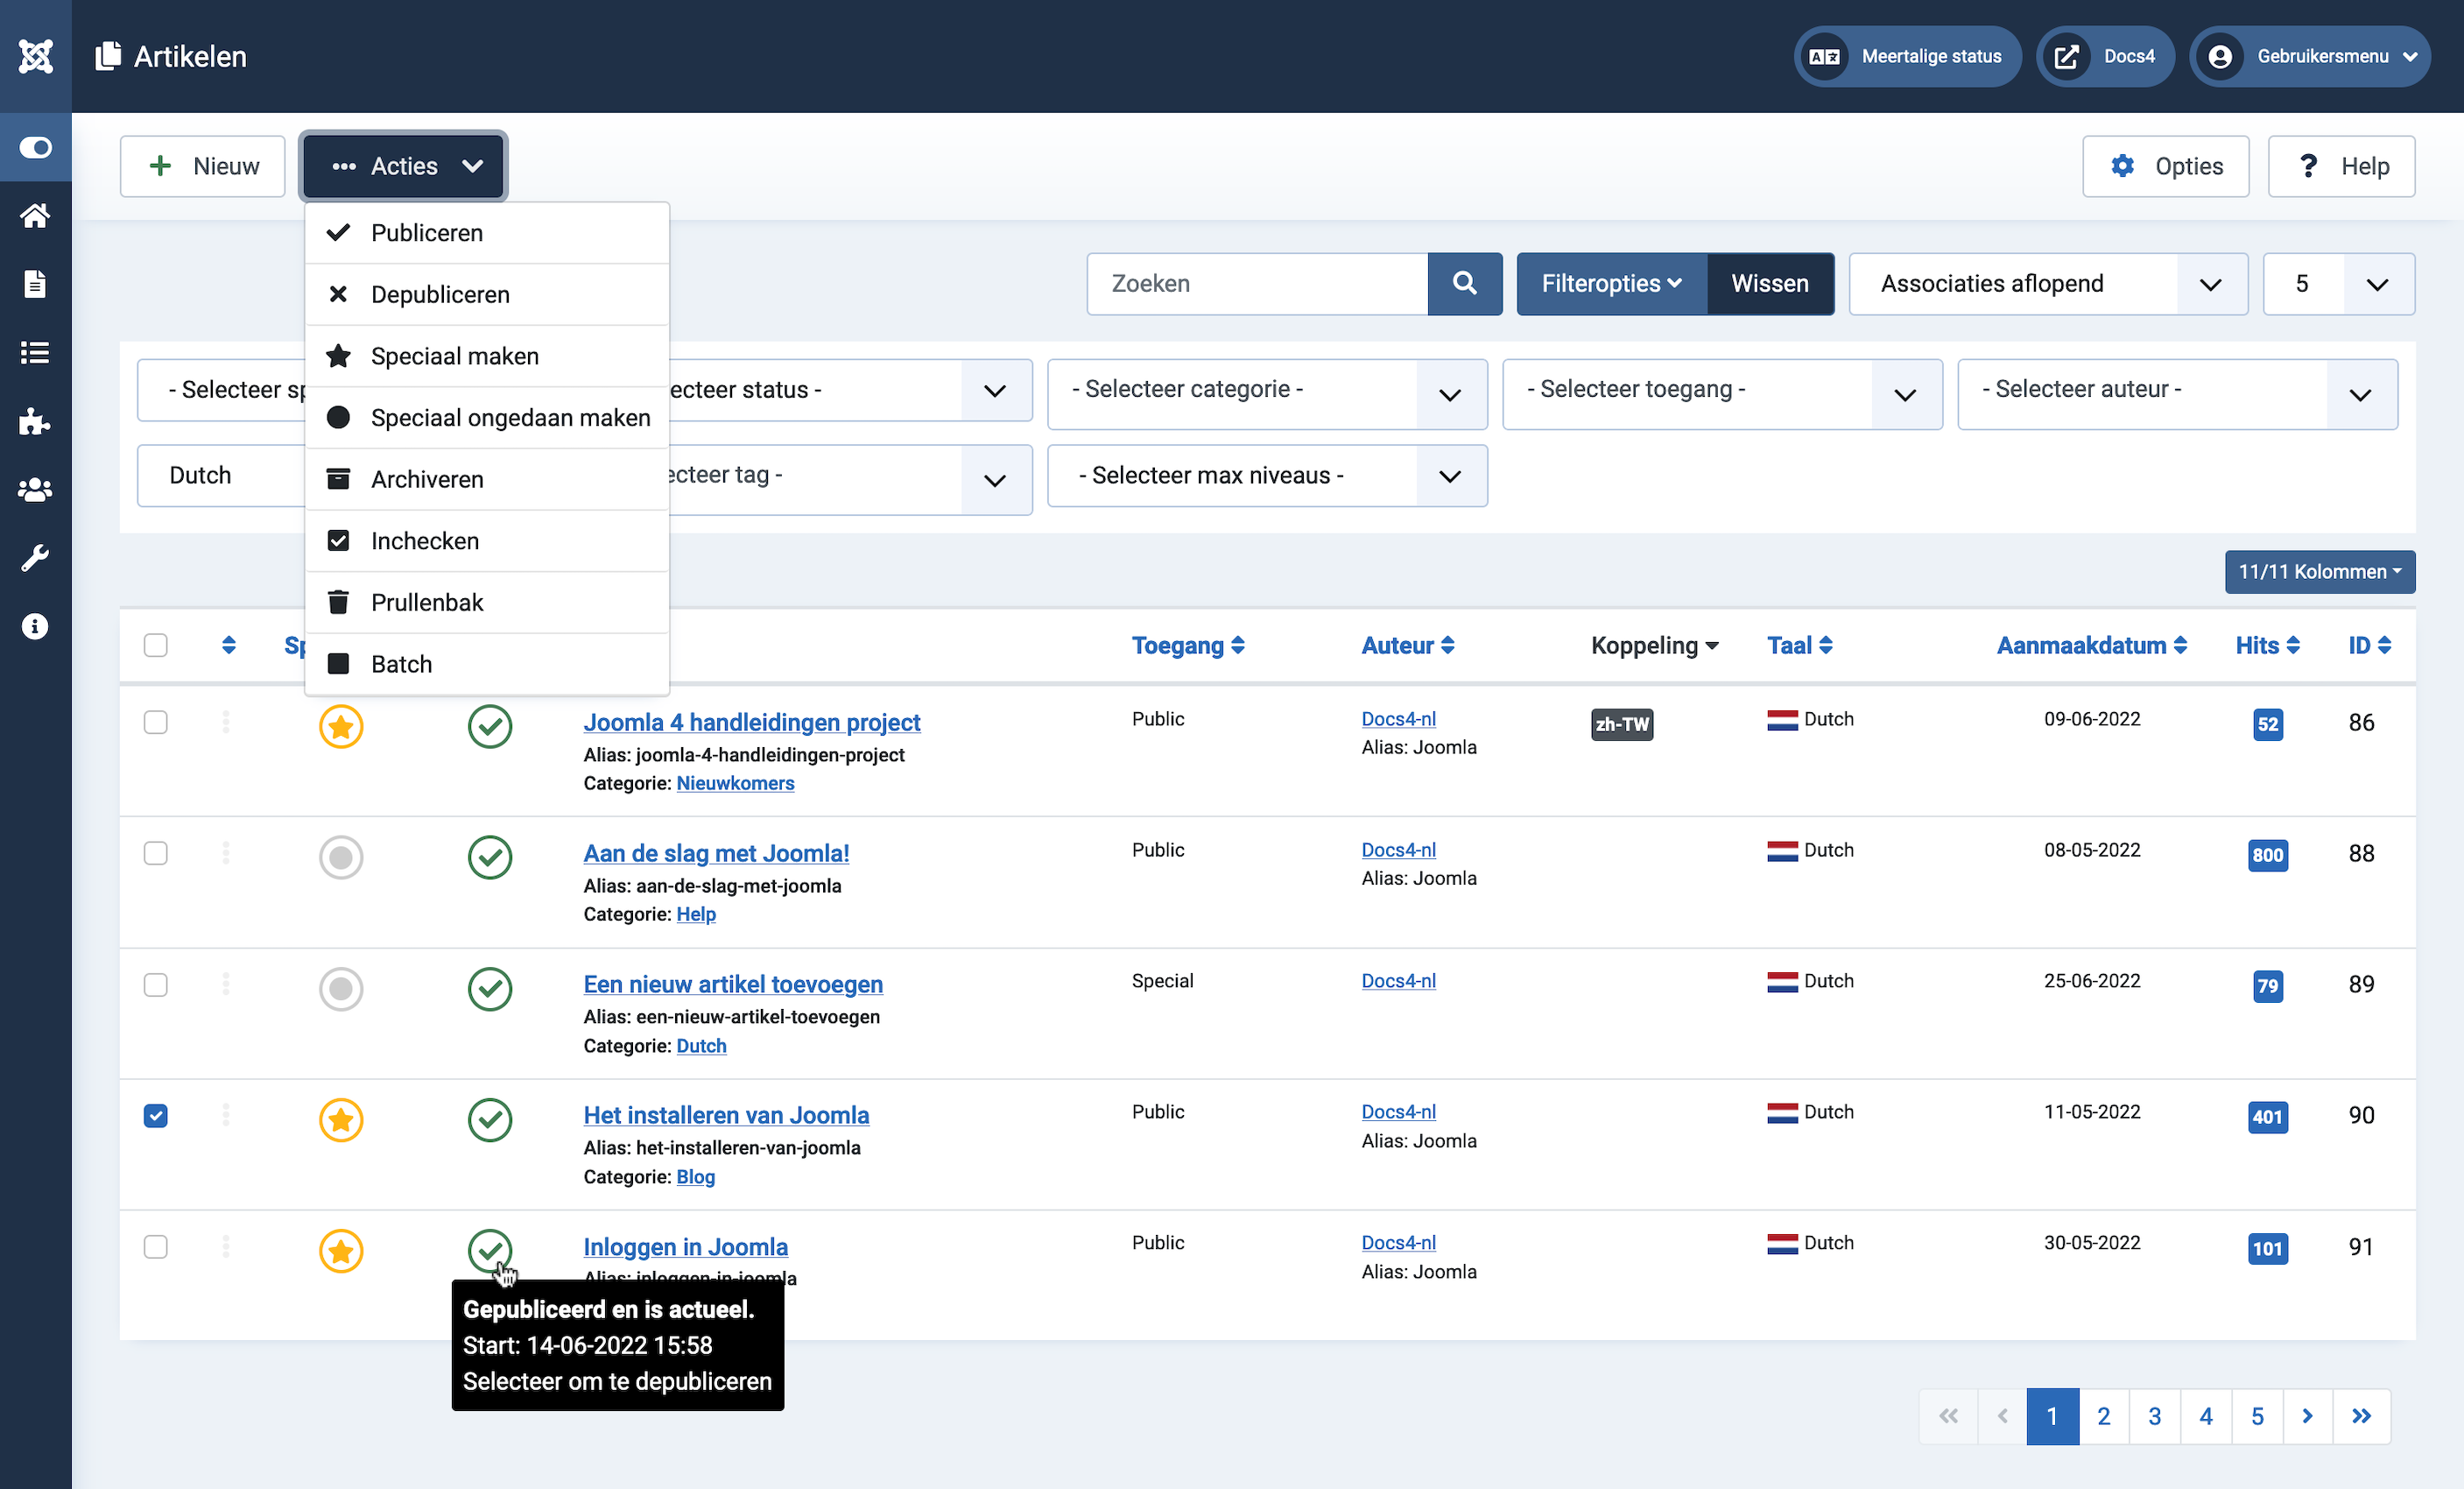Select checkbox for Inloggen in Joomla

[x=156, y=1246]
